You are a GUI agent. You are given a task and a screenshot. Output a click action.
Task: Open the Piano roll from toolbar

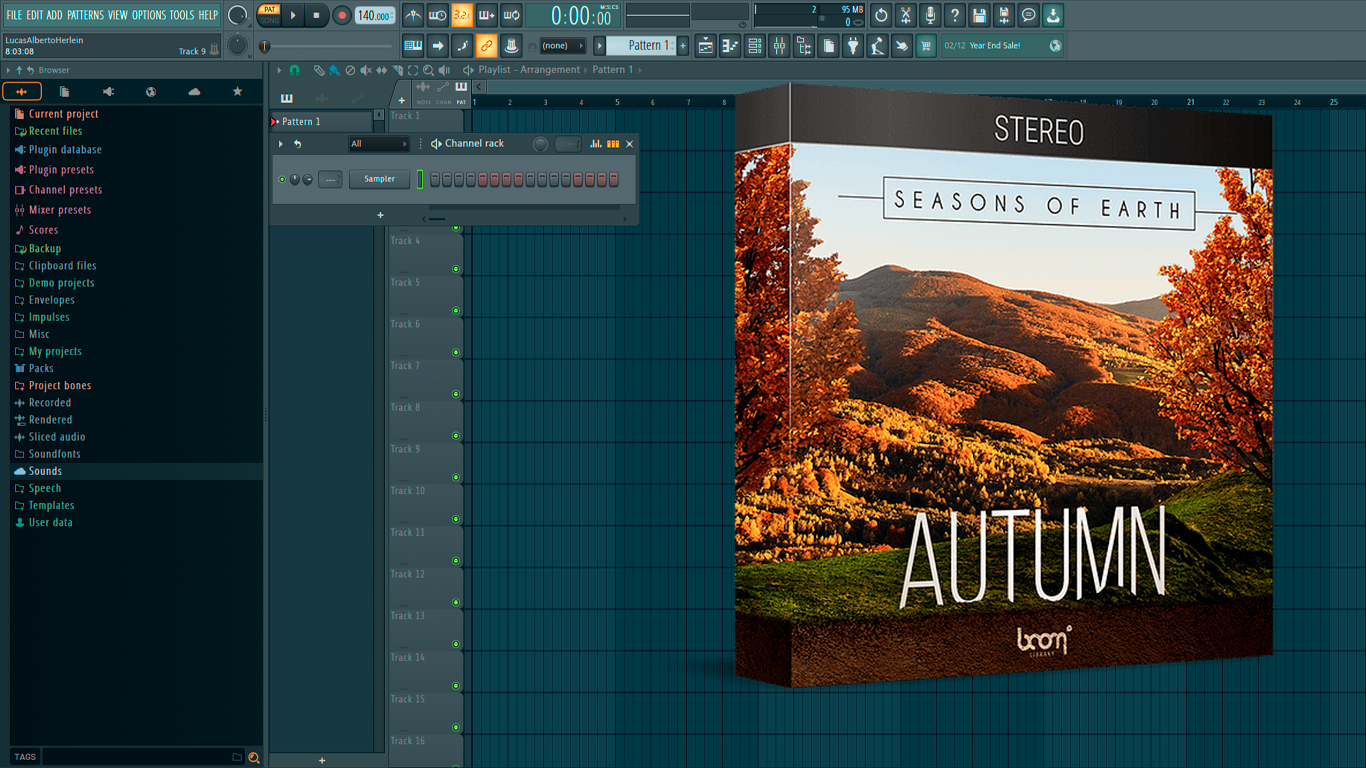coord(730,46)
